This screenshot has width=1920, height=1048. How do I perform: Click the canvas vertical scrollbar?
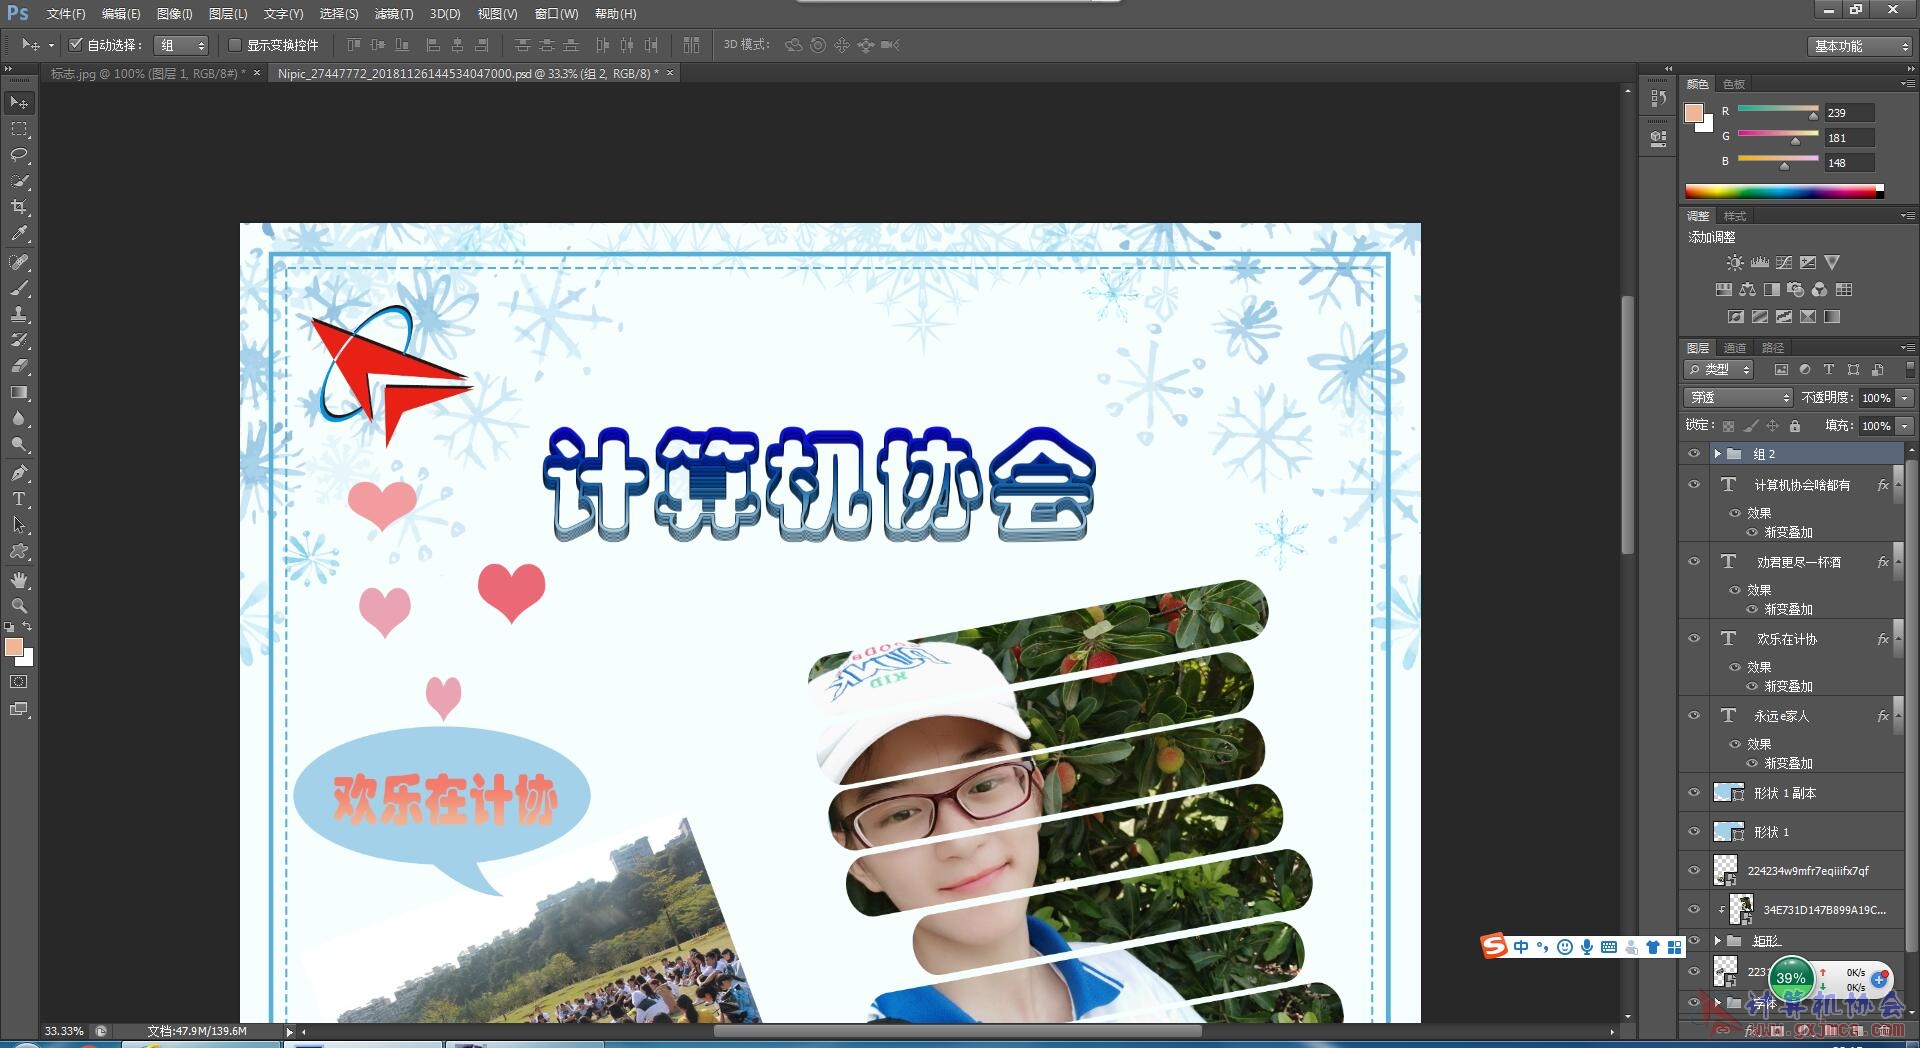1628,425
